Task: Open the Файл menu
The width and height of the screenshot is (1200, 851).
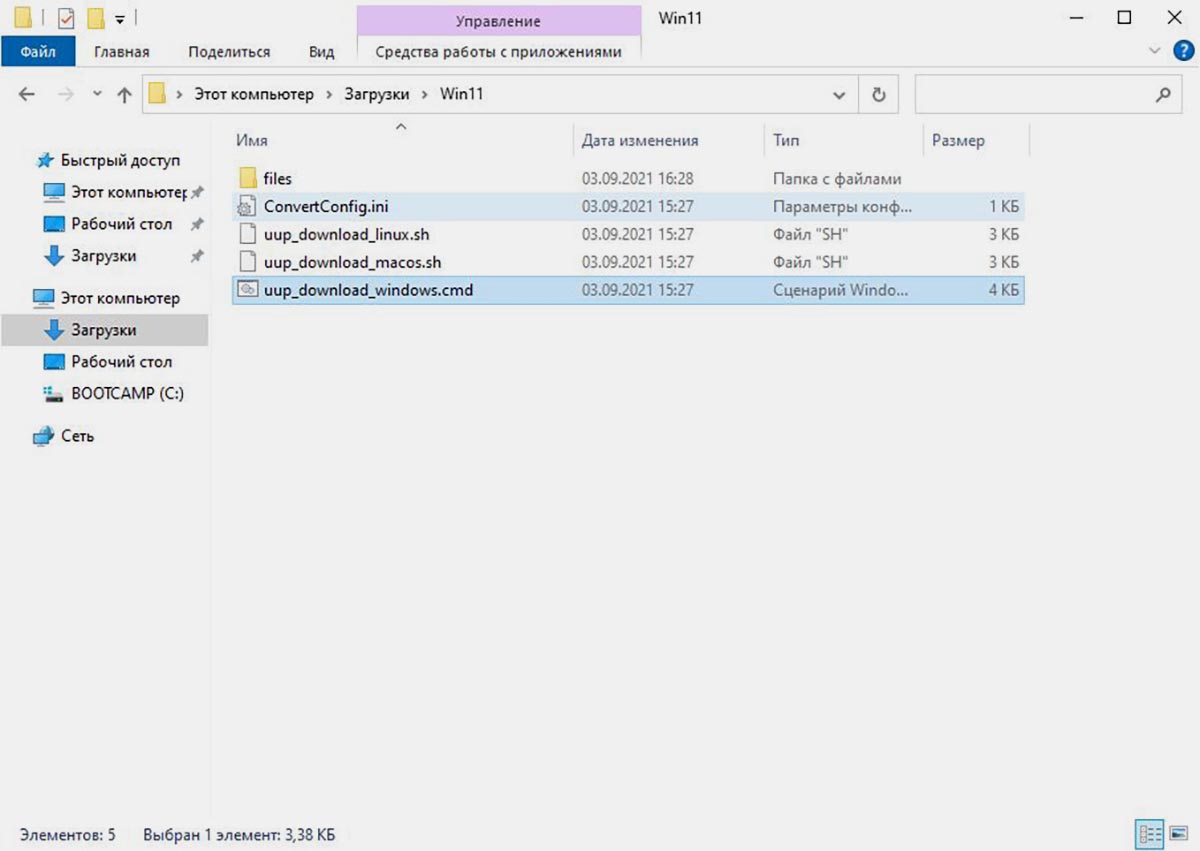Action: (x=38, y=52)
